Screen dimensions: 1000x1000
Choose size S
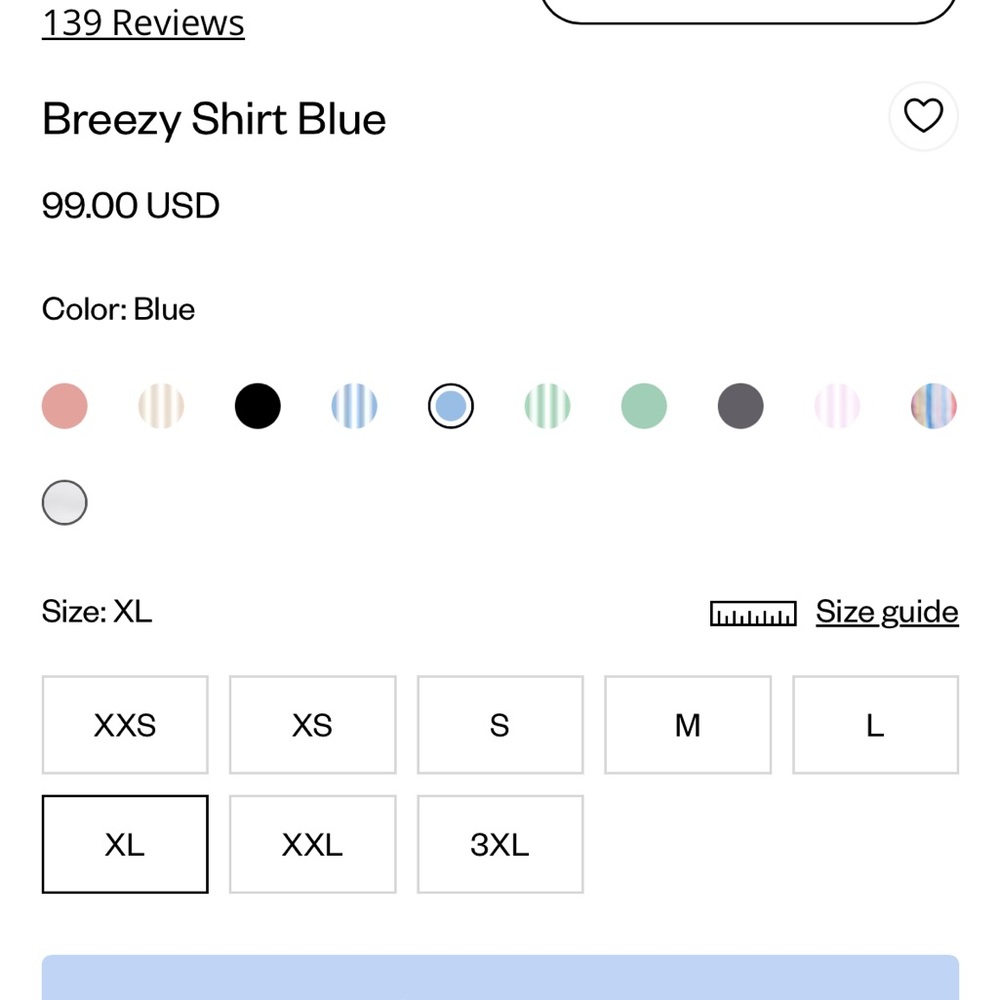click(x=500, y=724)
